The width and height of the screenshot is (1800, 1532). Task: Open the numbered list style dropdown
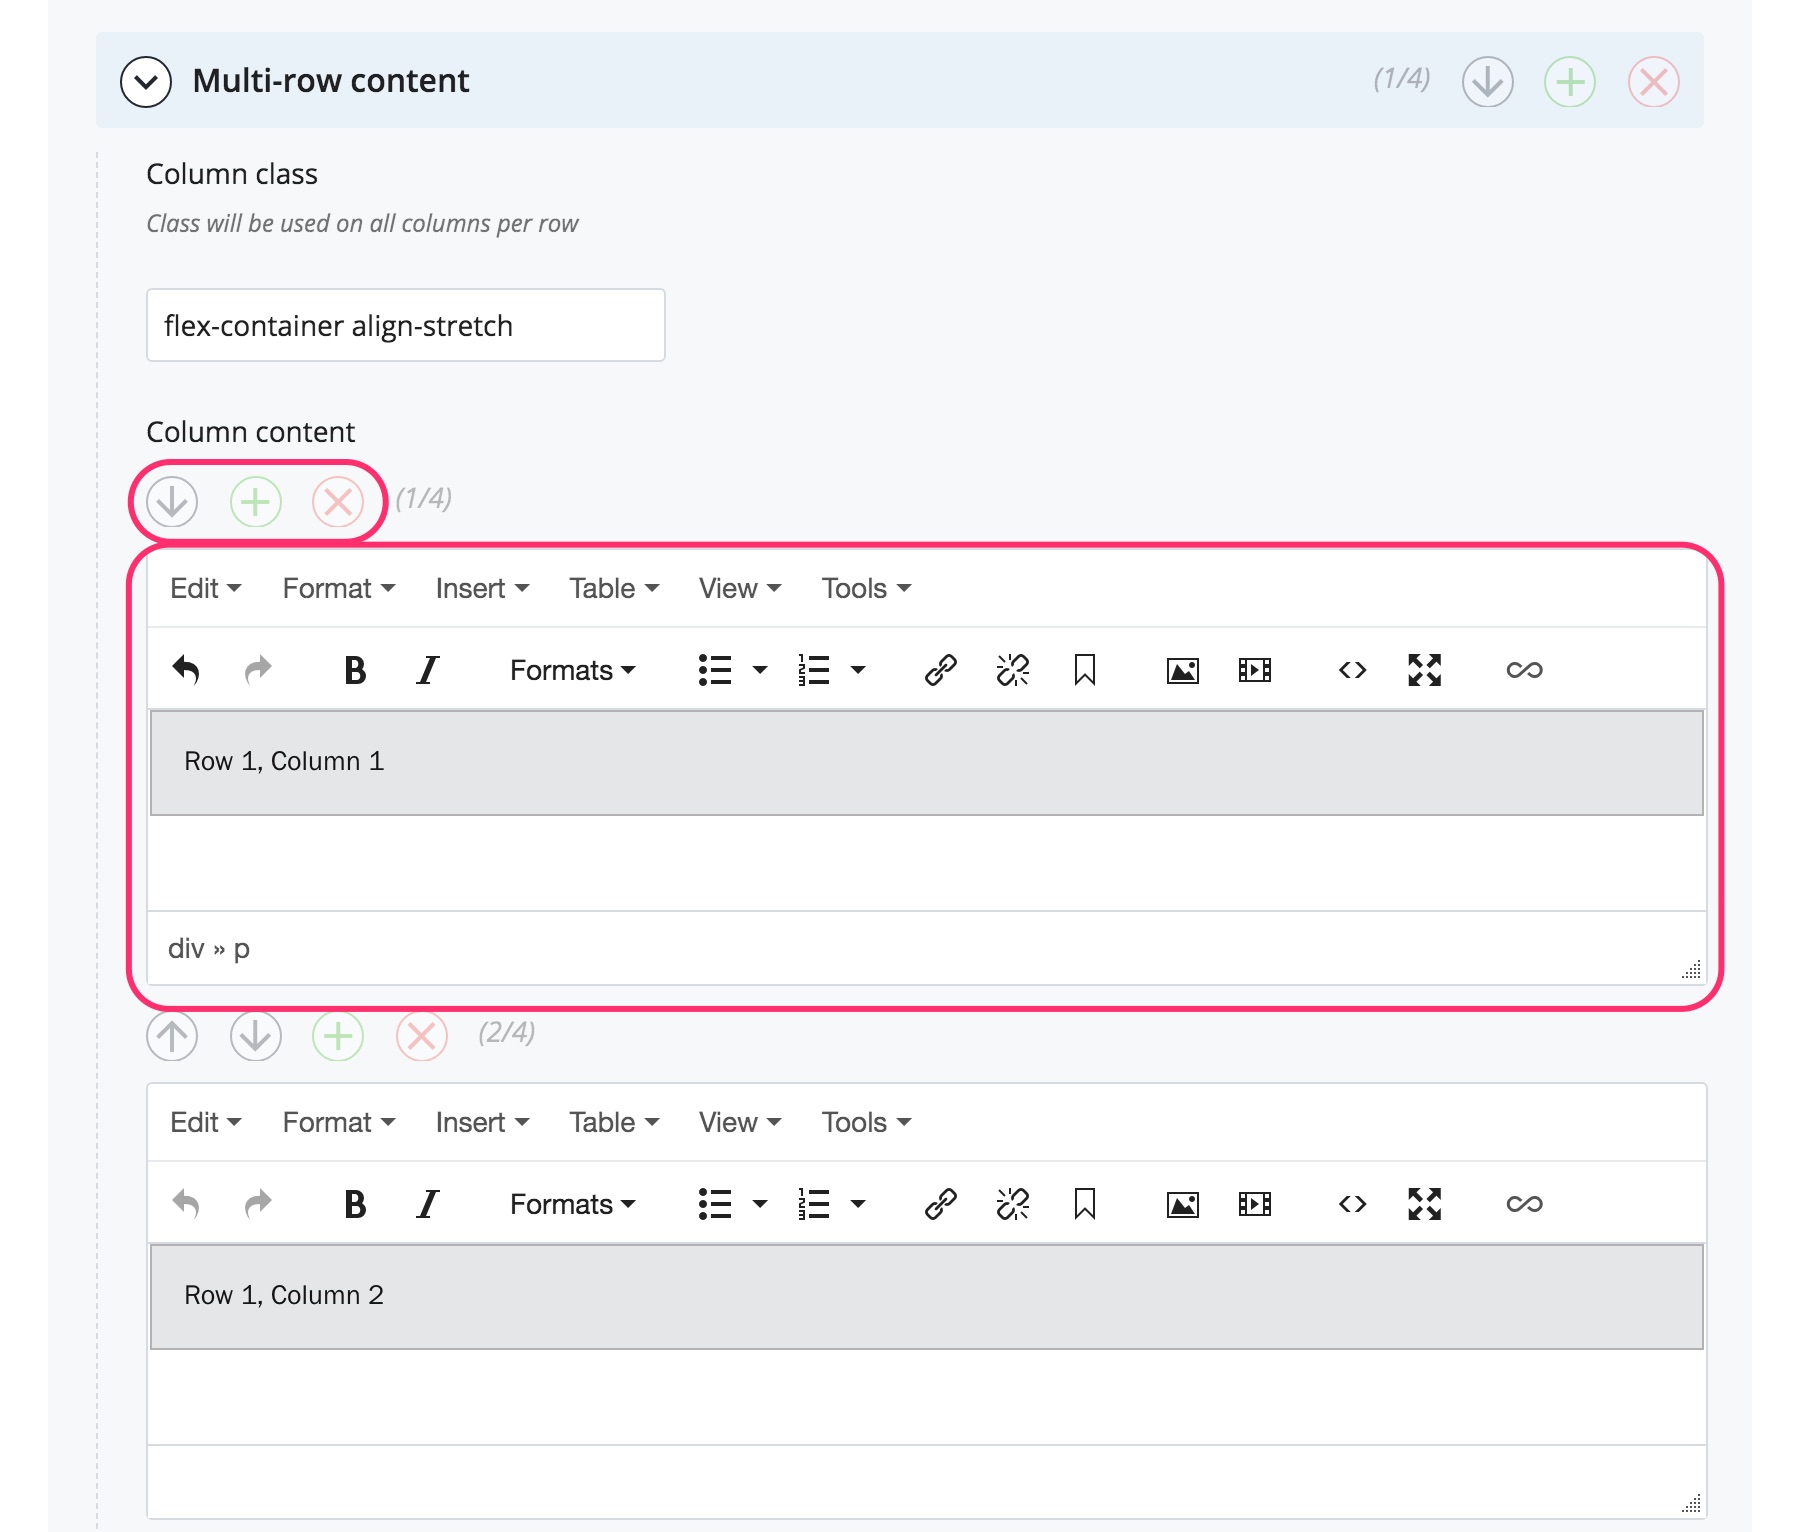pyautogui.click(x=858, y=670)
